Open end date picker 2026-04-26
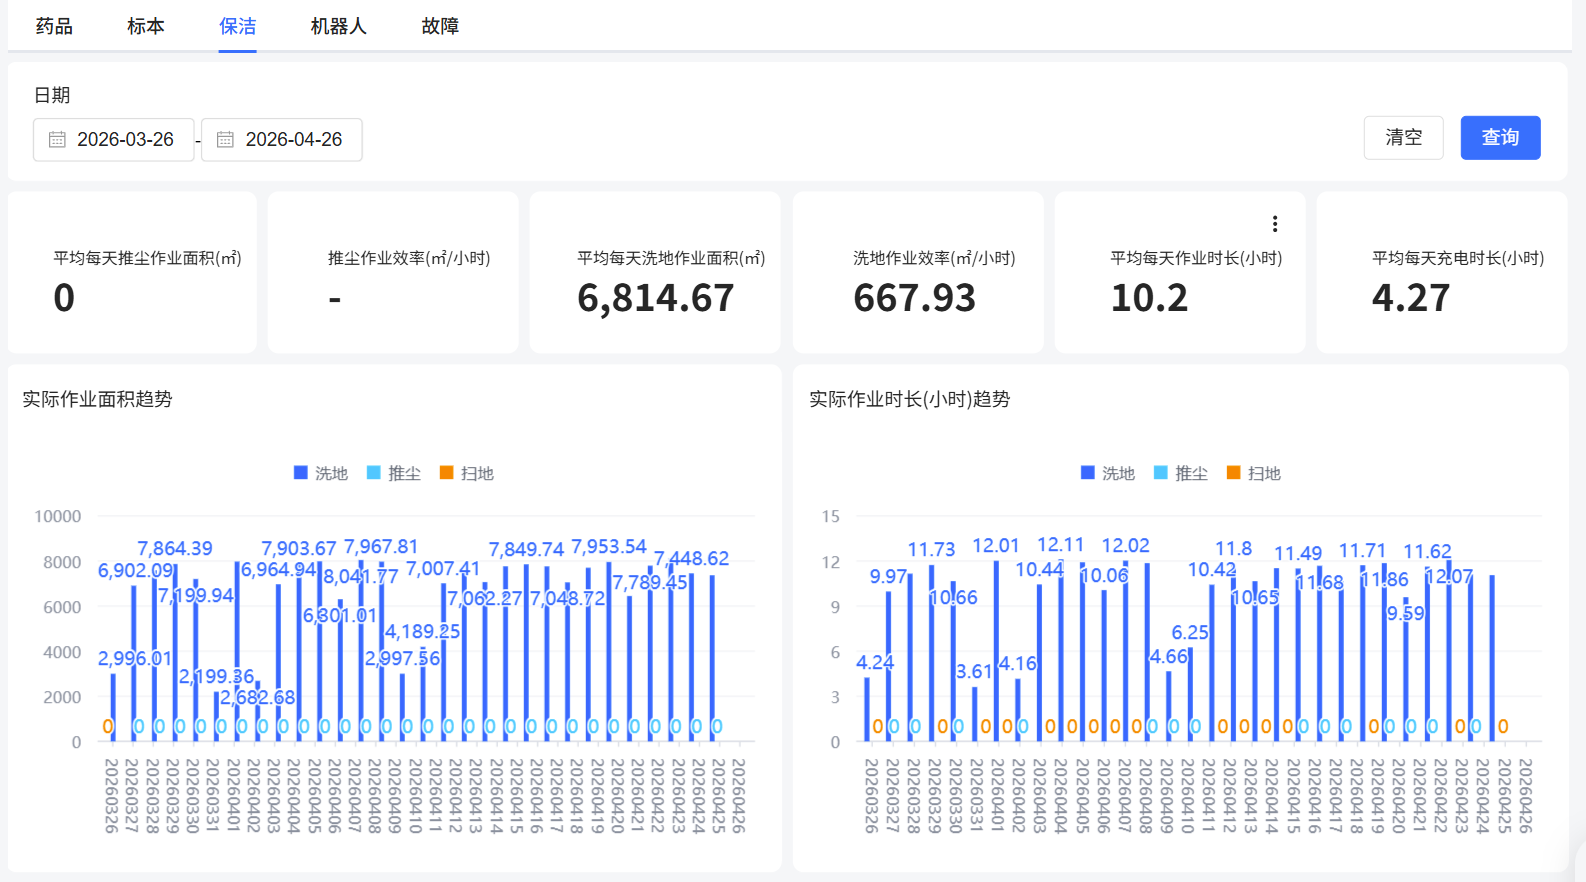The height and width of the screenshot is (882, 1586). (282, 140)
